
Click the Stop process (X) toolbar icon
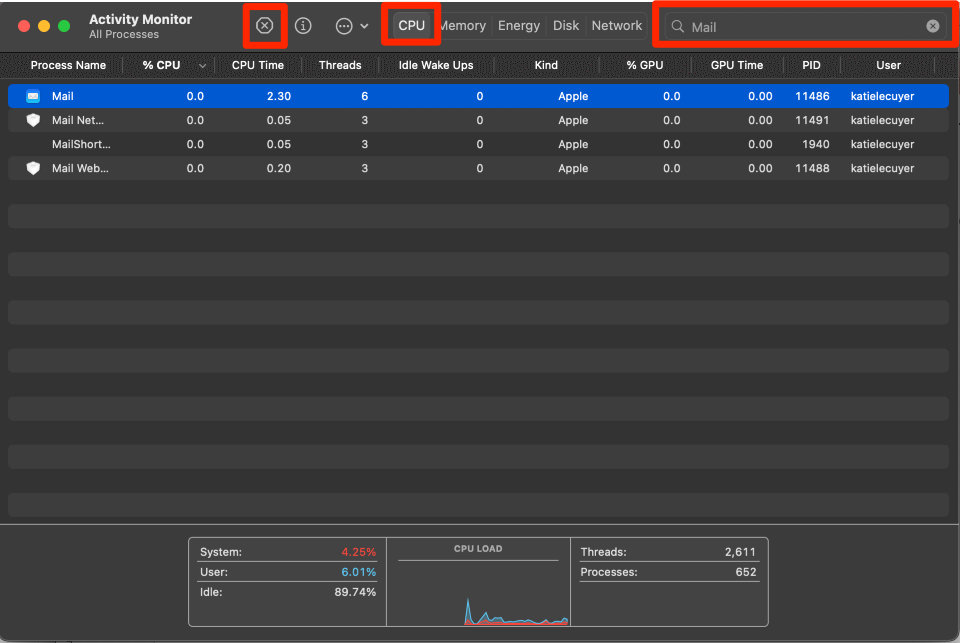click(x=264, y=26)
